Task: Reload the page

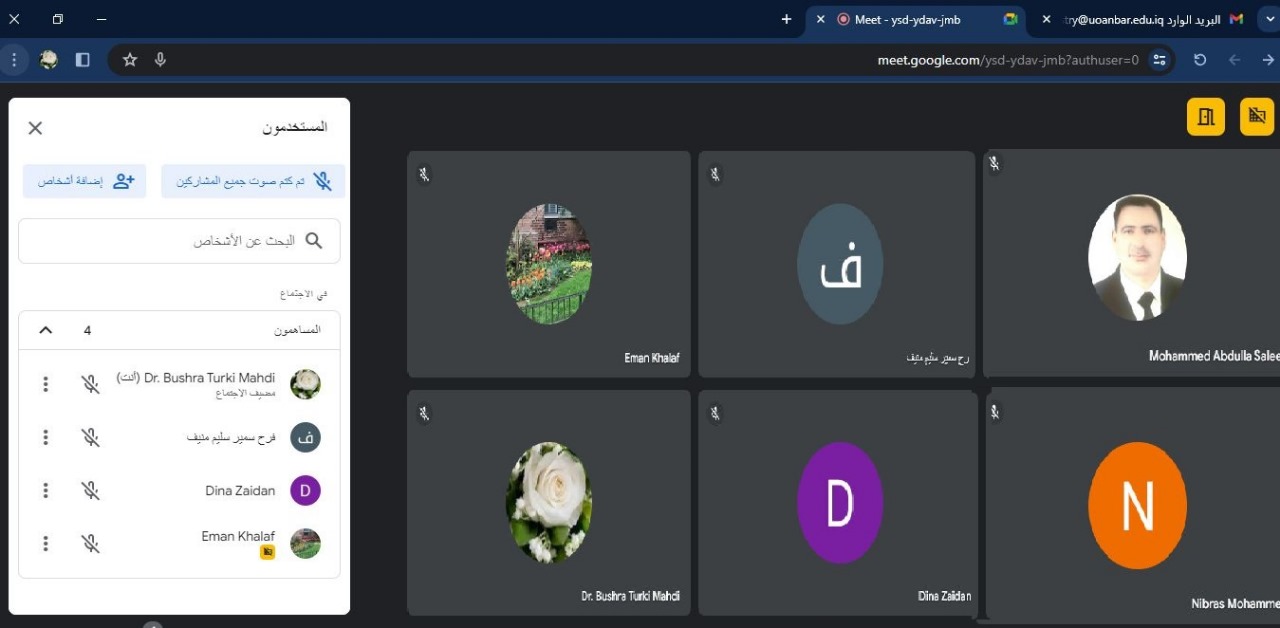Action: click(x=1200, y=60)
